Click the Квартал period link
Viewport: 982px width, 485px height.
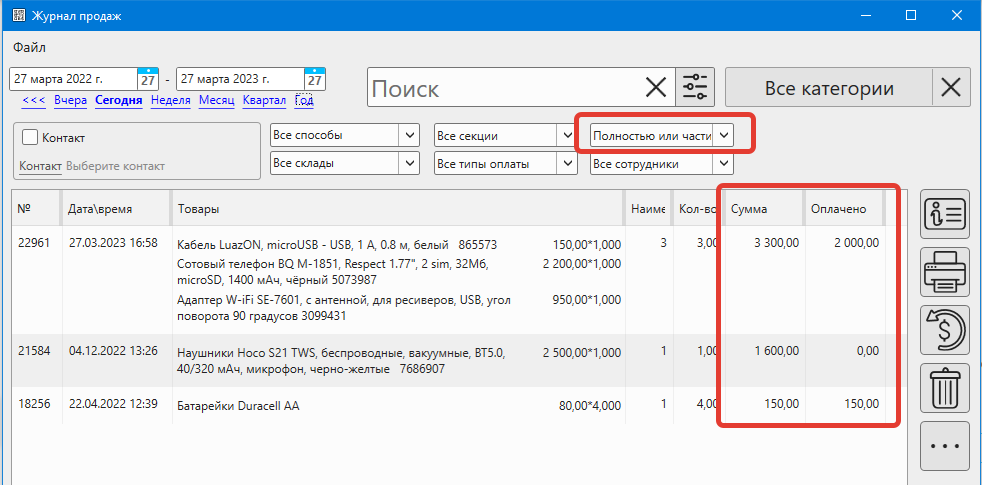coord(264,100)
